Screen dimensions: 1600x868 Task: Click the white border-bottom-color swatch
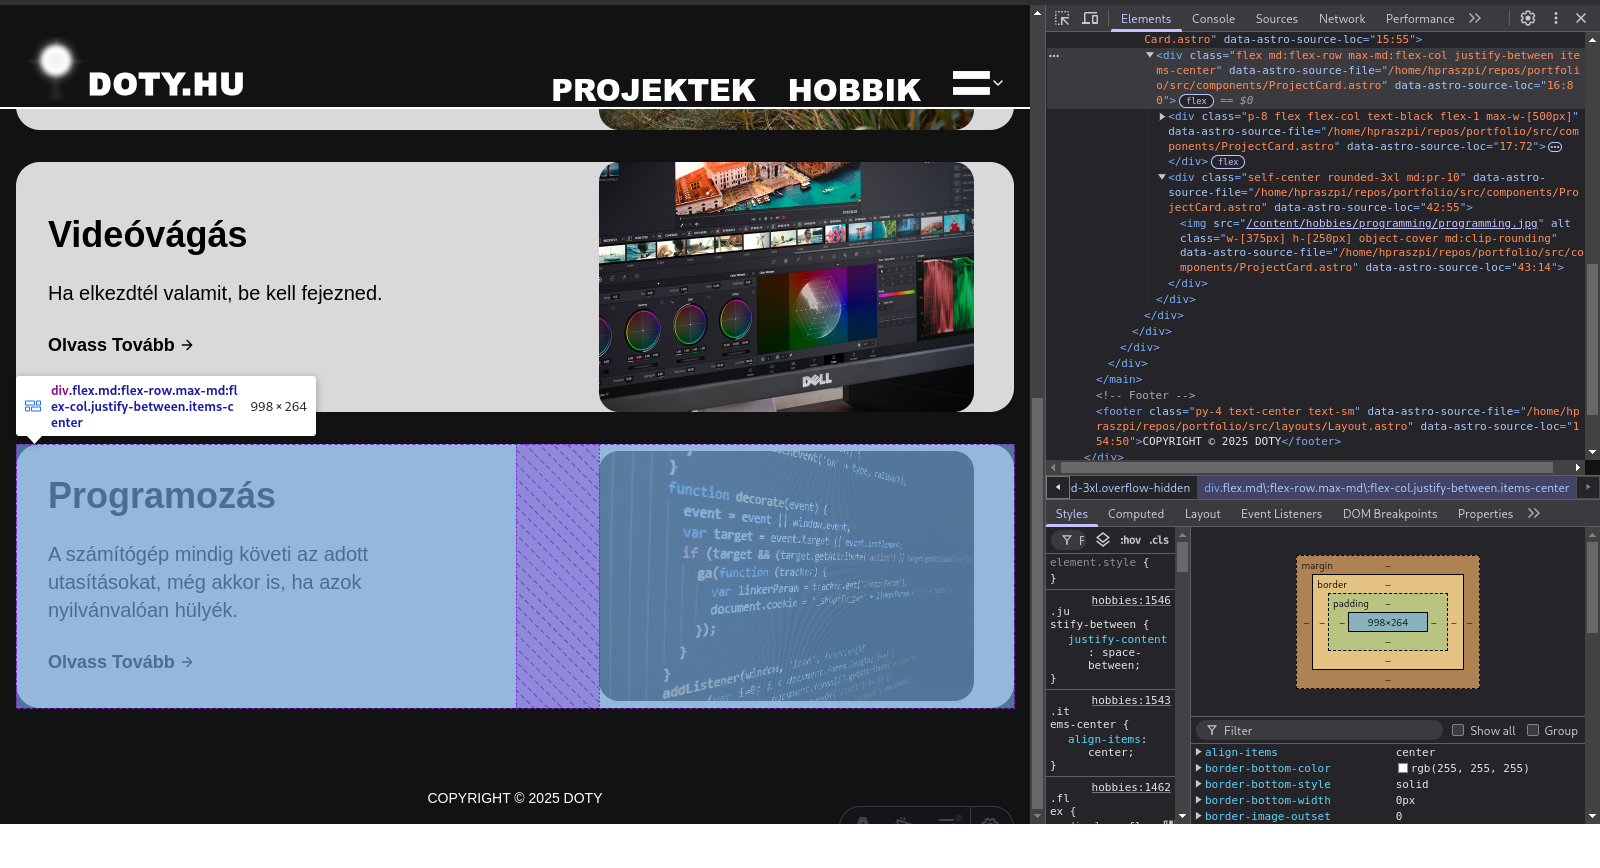[1402, 768]
